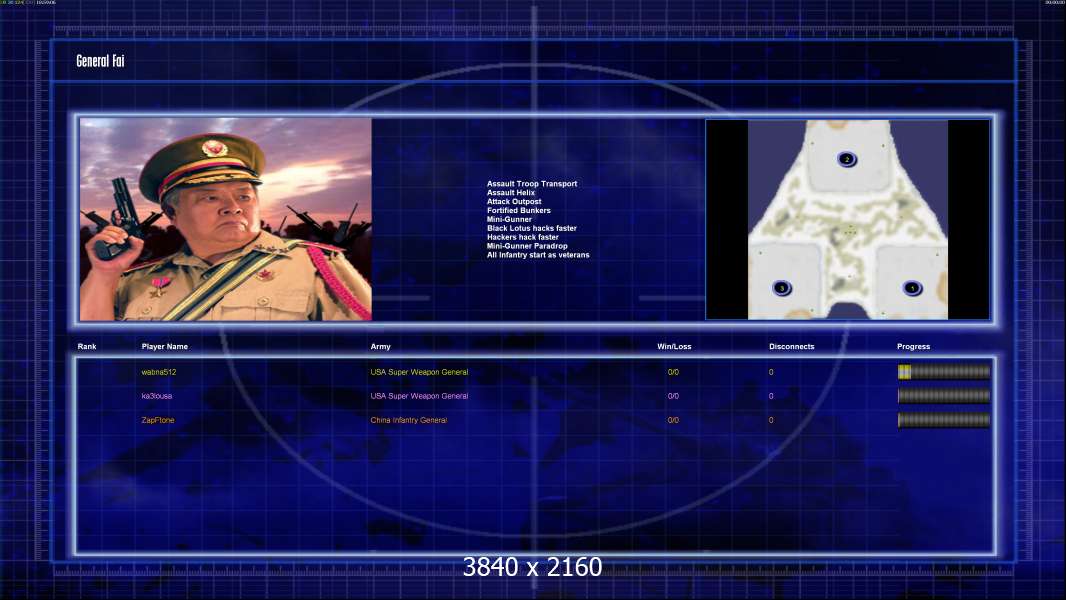This screenshot has width=1066, height=600.
Task: Select the Assault Troop Transport line
Action: click(532, 183)
